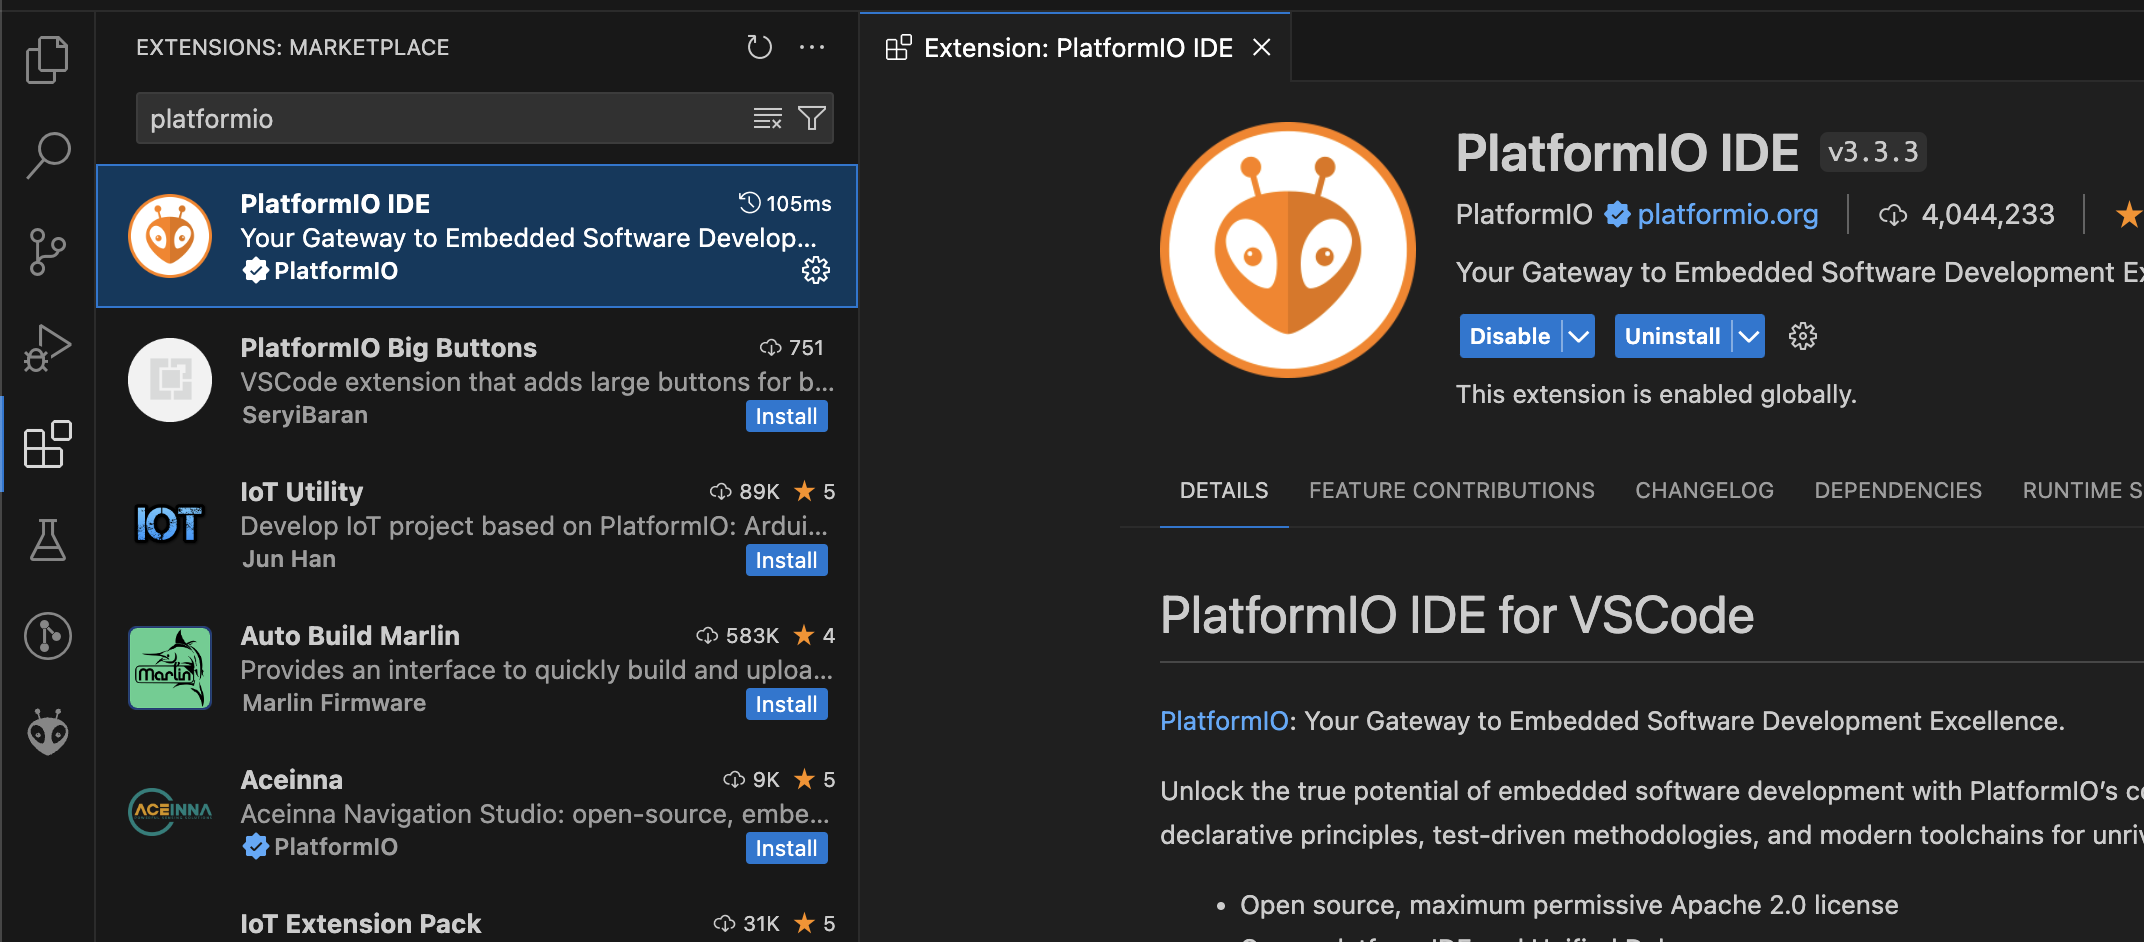Open the PlatformIO alien icon view
2144x942 pixels.
47,732
